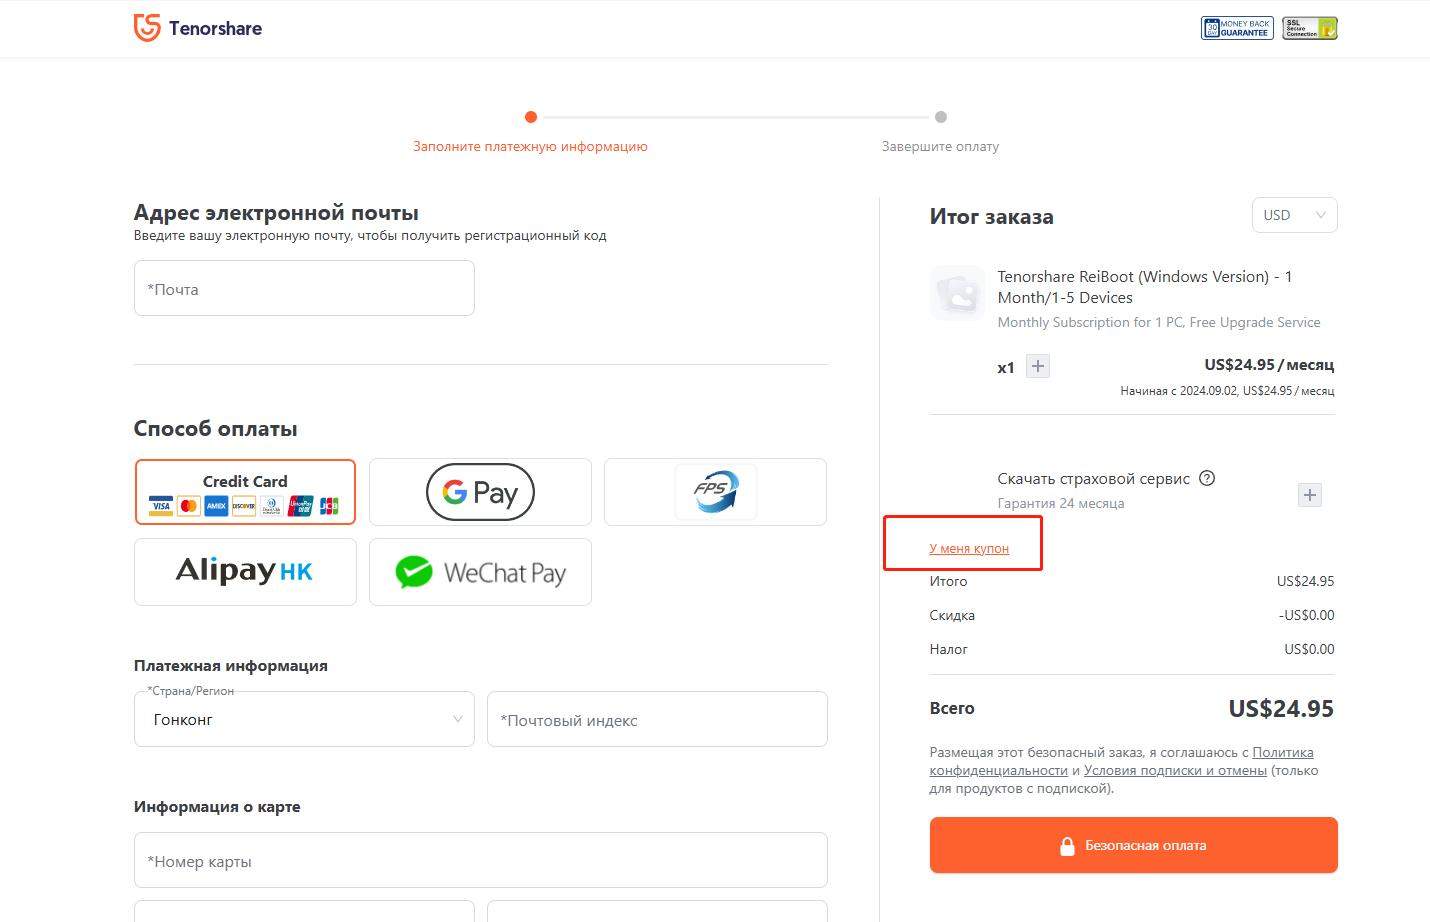
Task: Open the USD currency dropdown
Action: 1294,215
